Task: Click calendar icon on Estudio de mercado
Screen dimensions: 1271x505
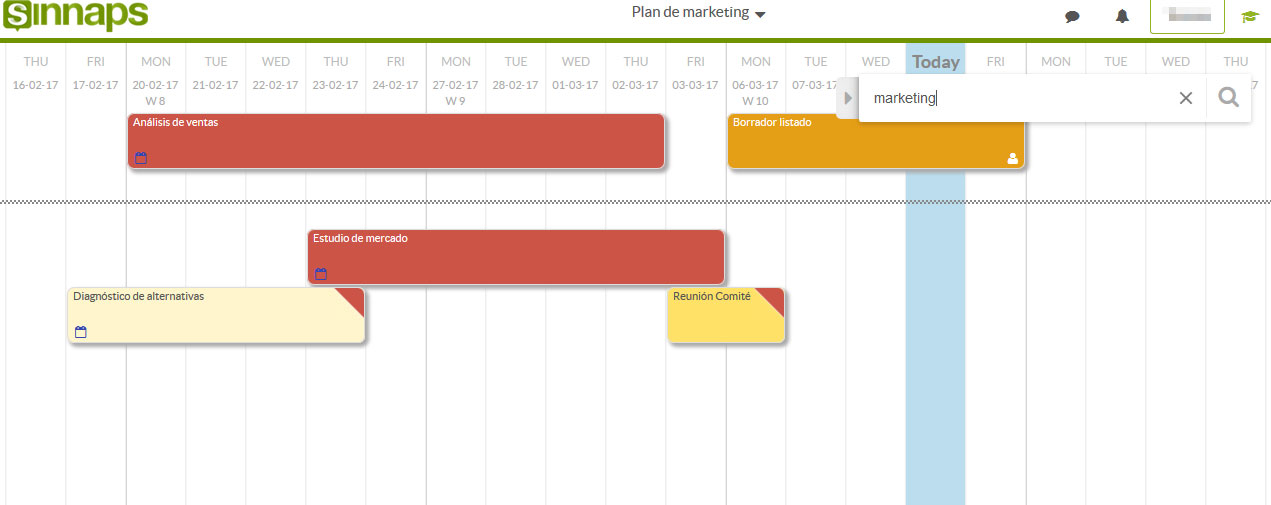Action: pos(321,274)
